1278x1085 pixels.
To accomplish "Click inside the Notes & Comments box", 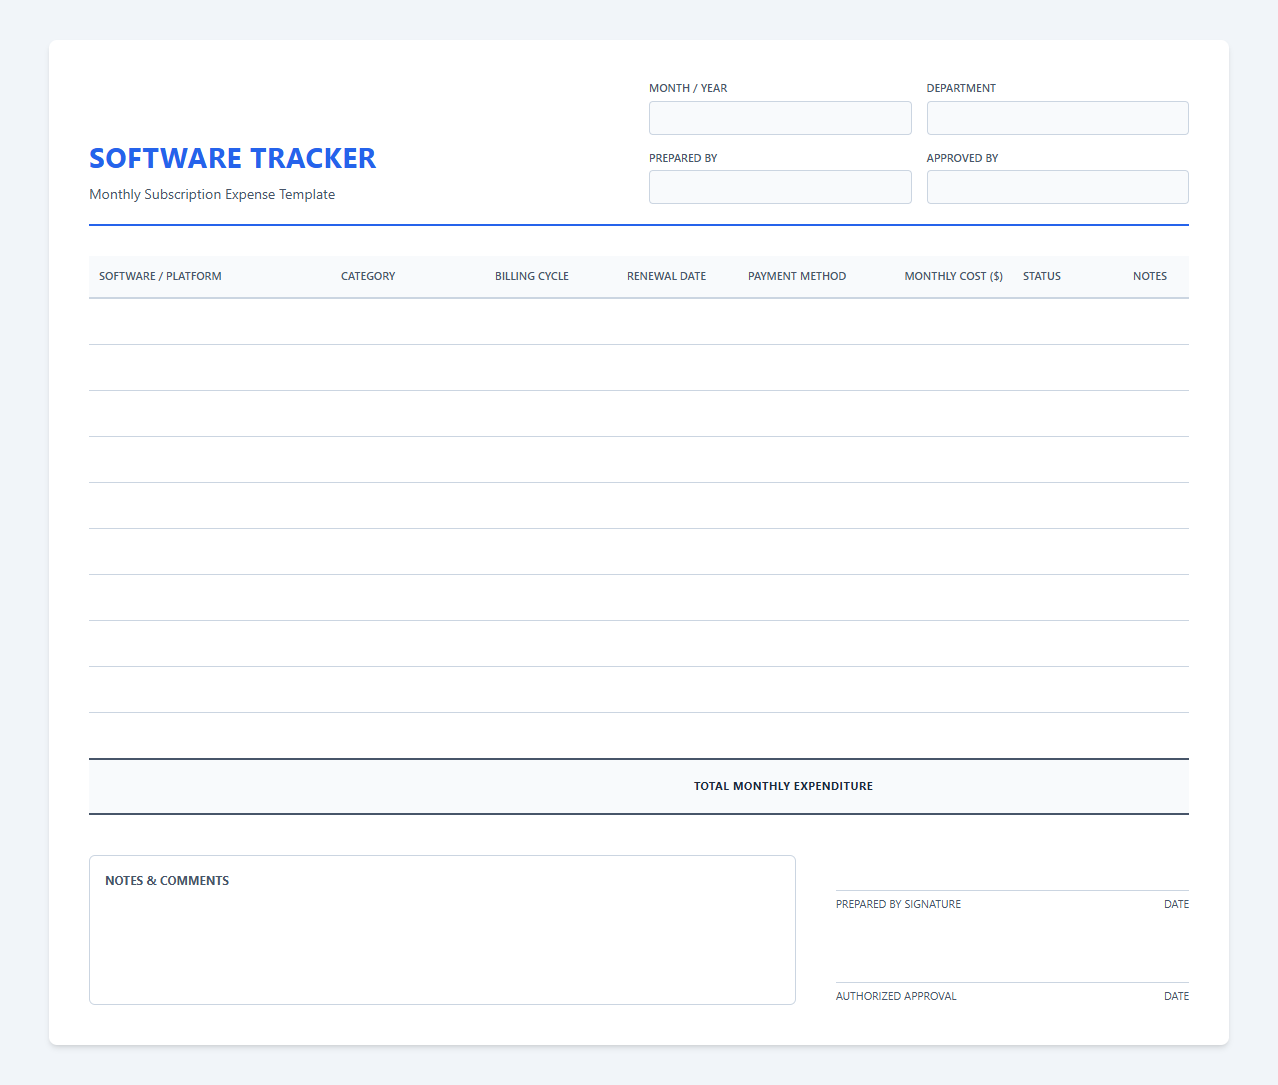I will [x=442, y=930].
